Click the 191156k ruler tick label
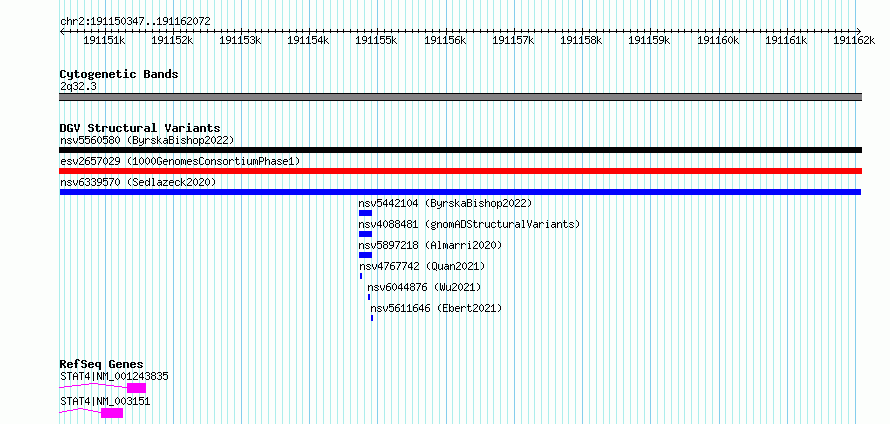The image size is (890, 424). [x=445, y=40]
